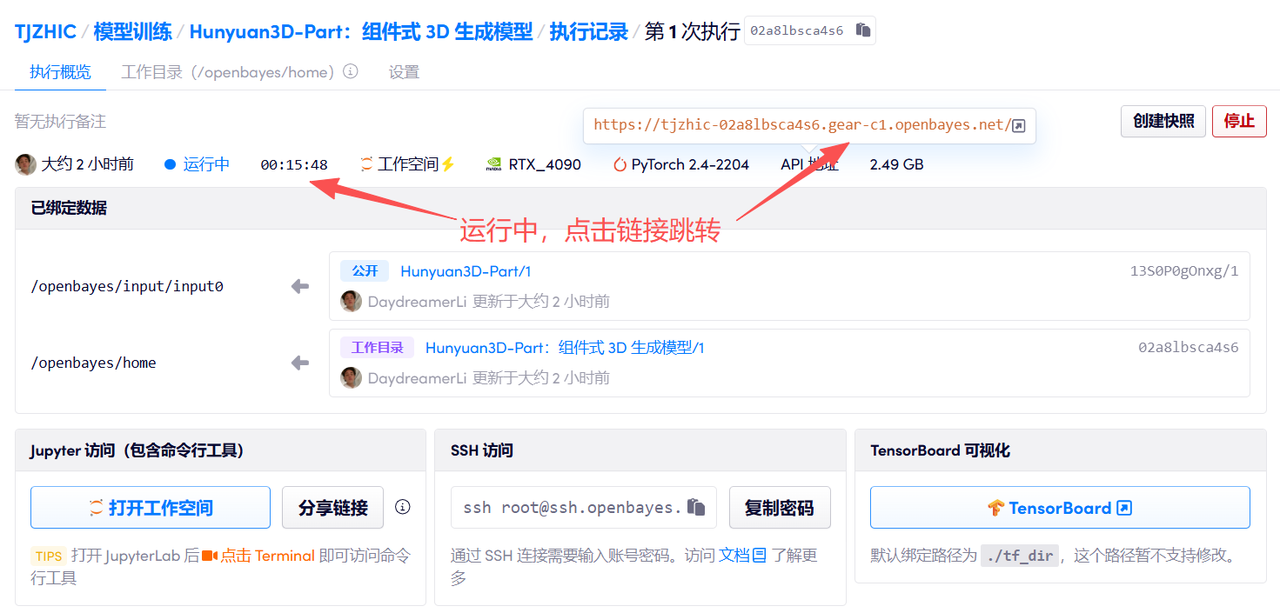1280x613 pixels.
Task: Go to TJZHIC breadcrumb
Action: (x=45, y=31)
